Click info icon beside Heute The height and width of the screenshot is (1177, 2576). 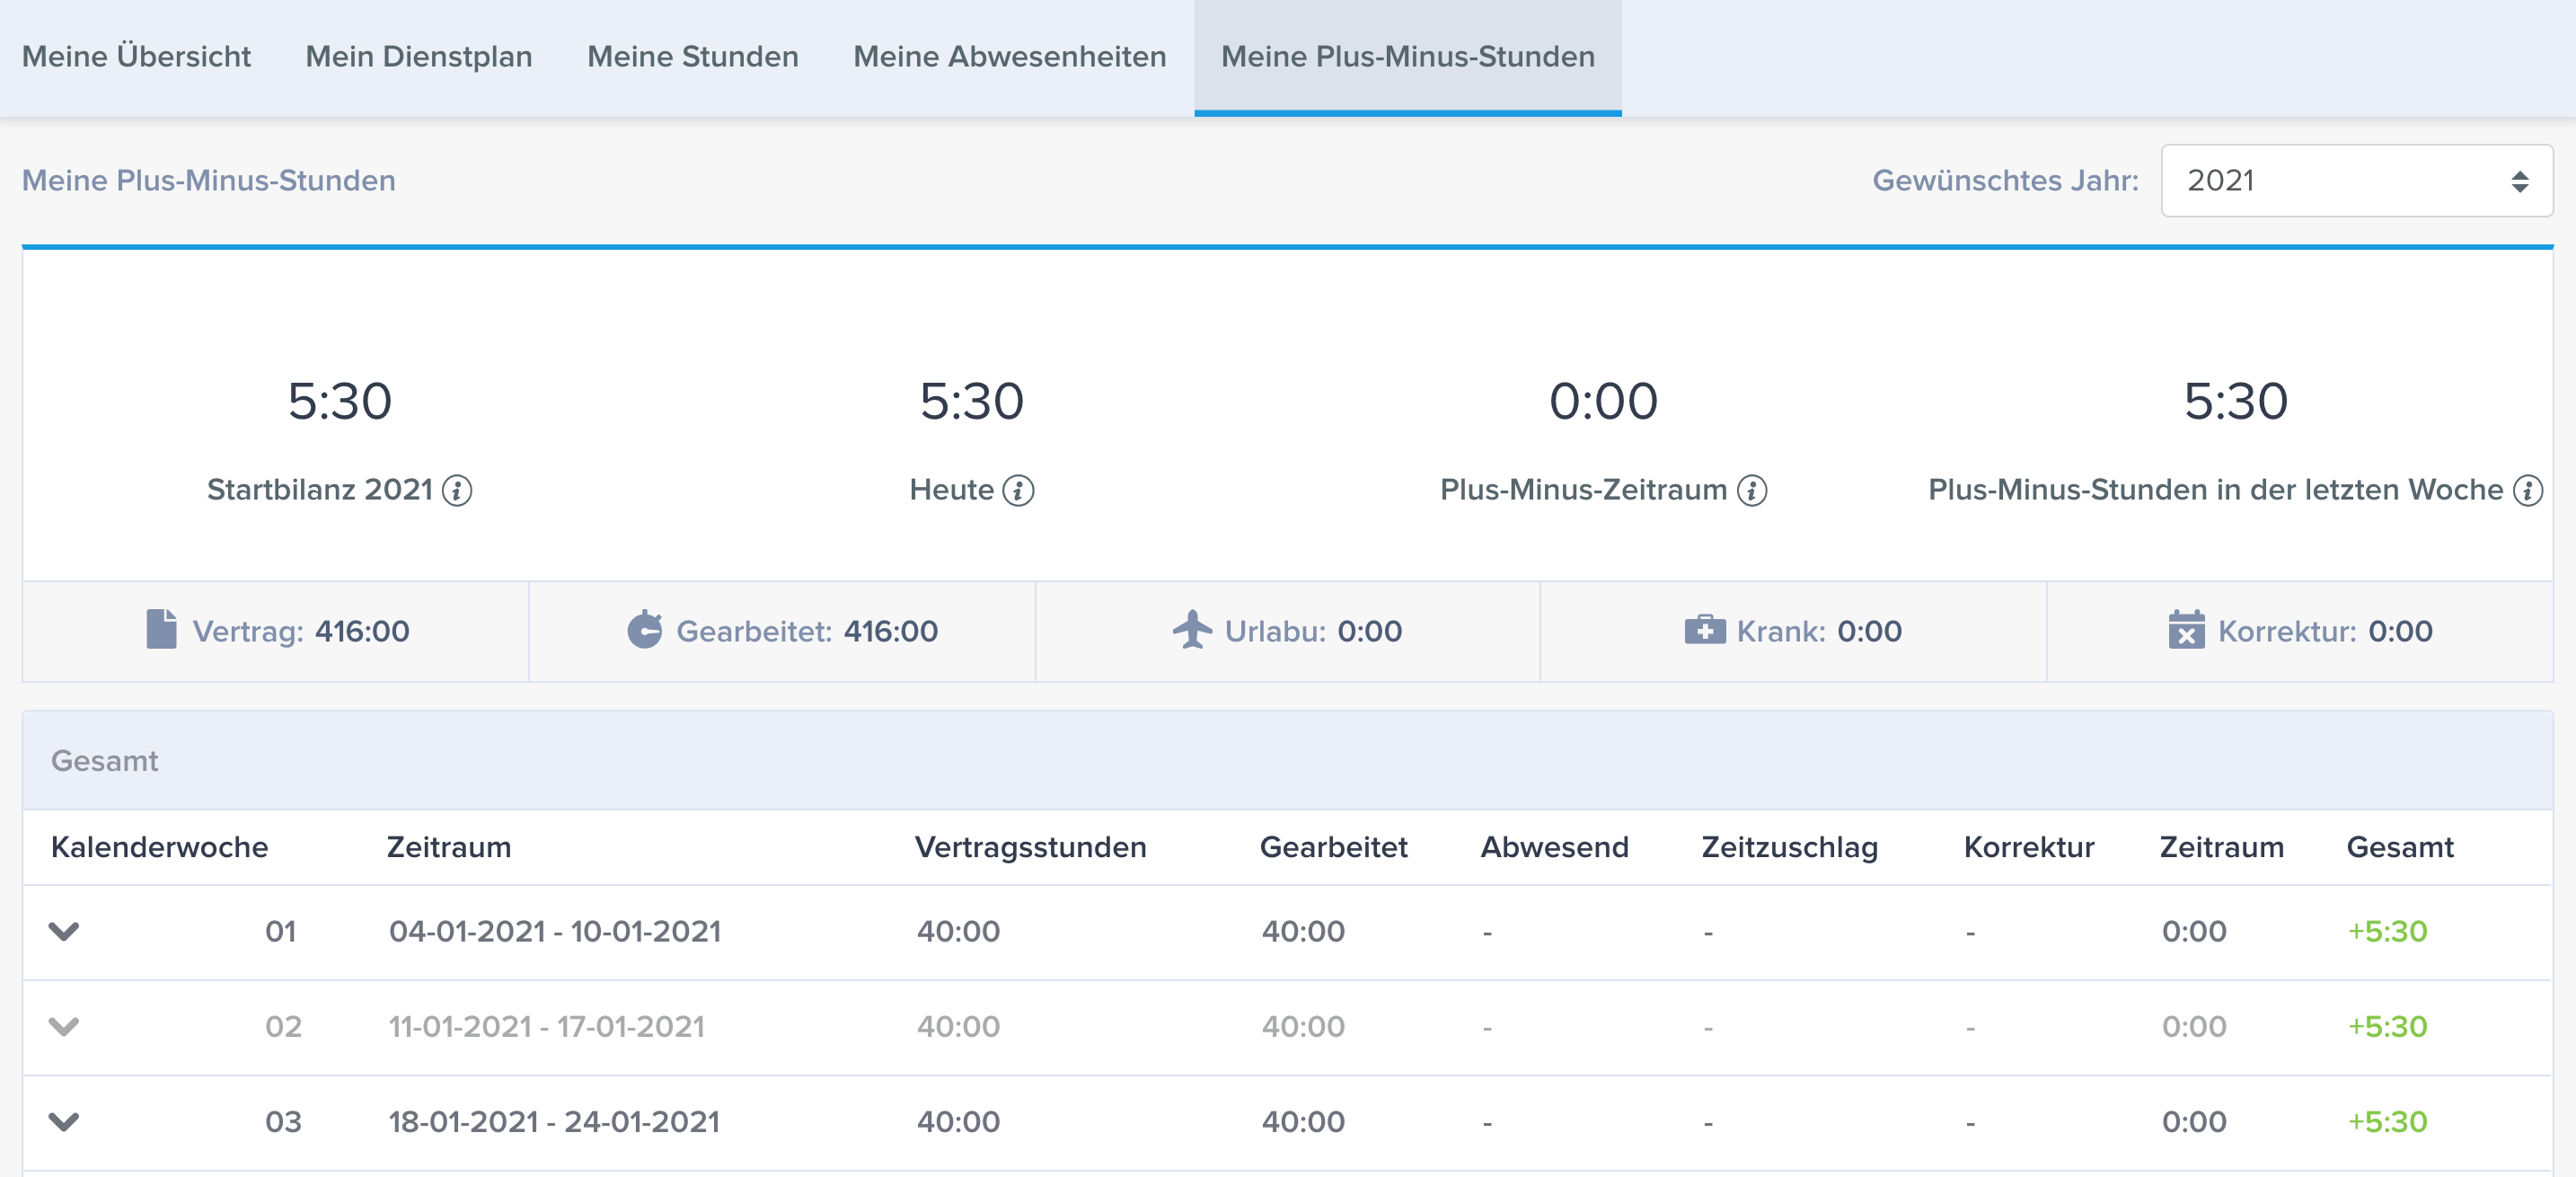[1018, 490]
